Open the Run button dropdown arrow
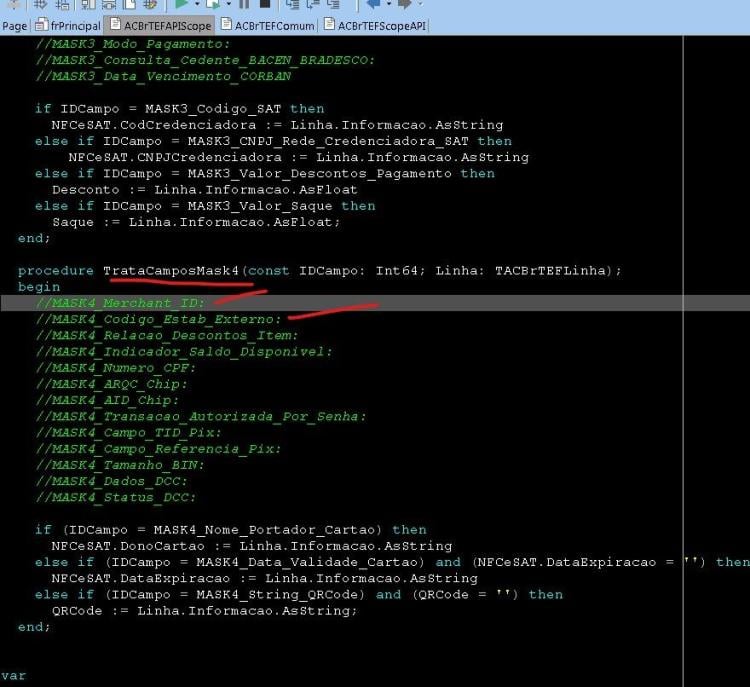Viewport: 750px width, 687px height. [x=197, y=4]
